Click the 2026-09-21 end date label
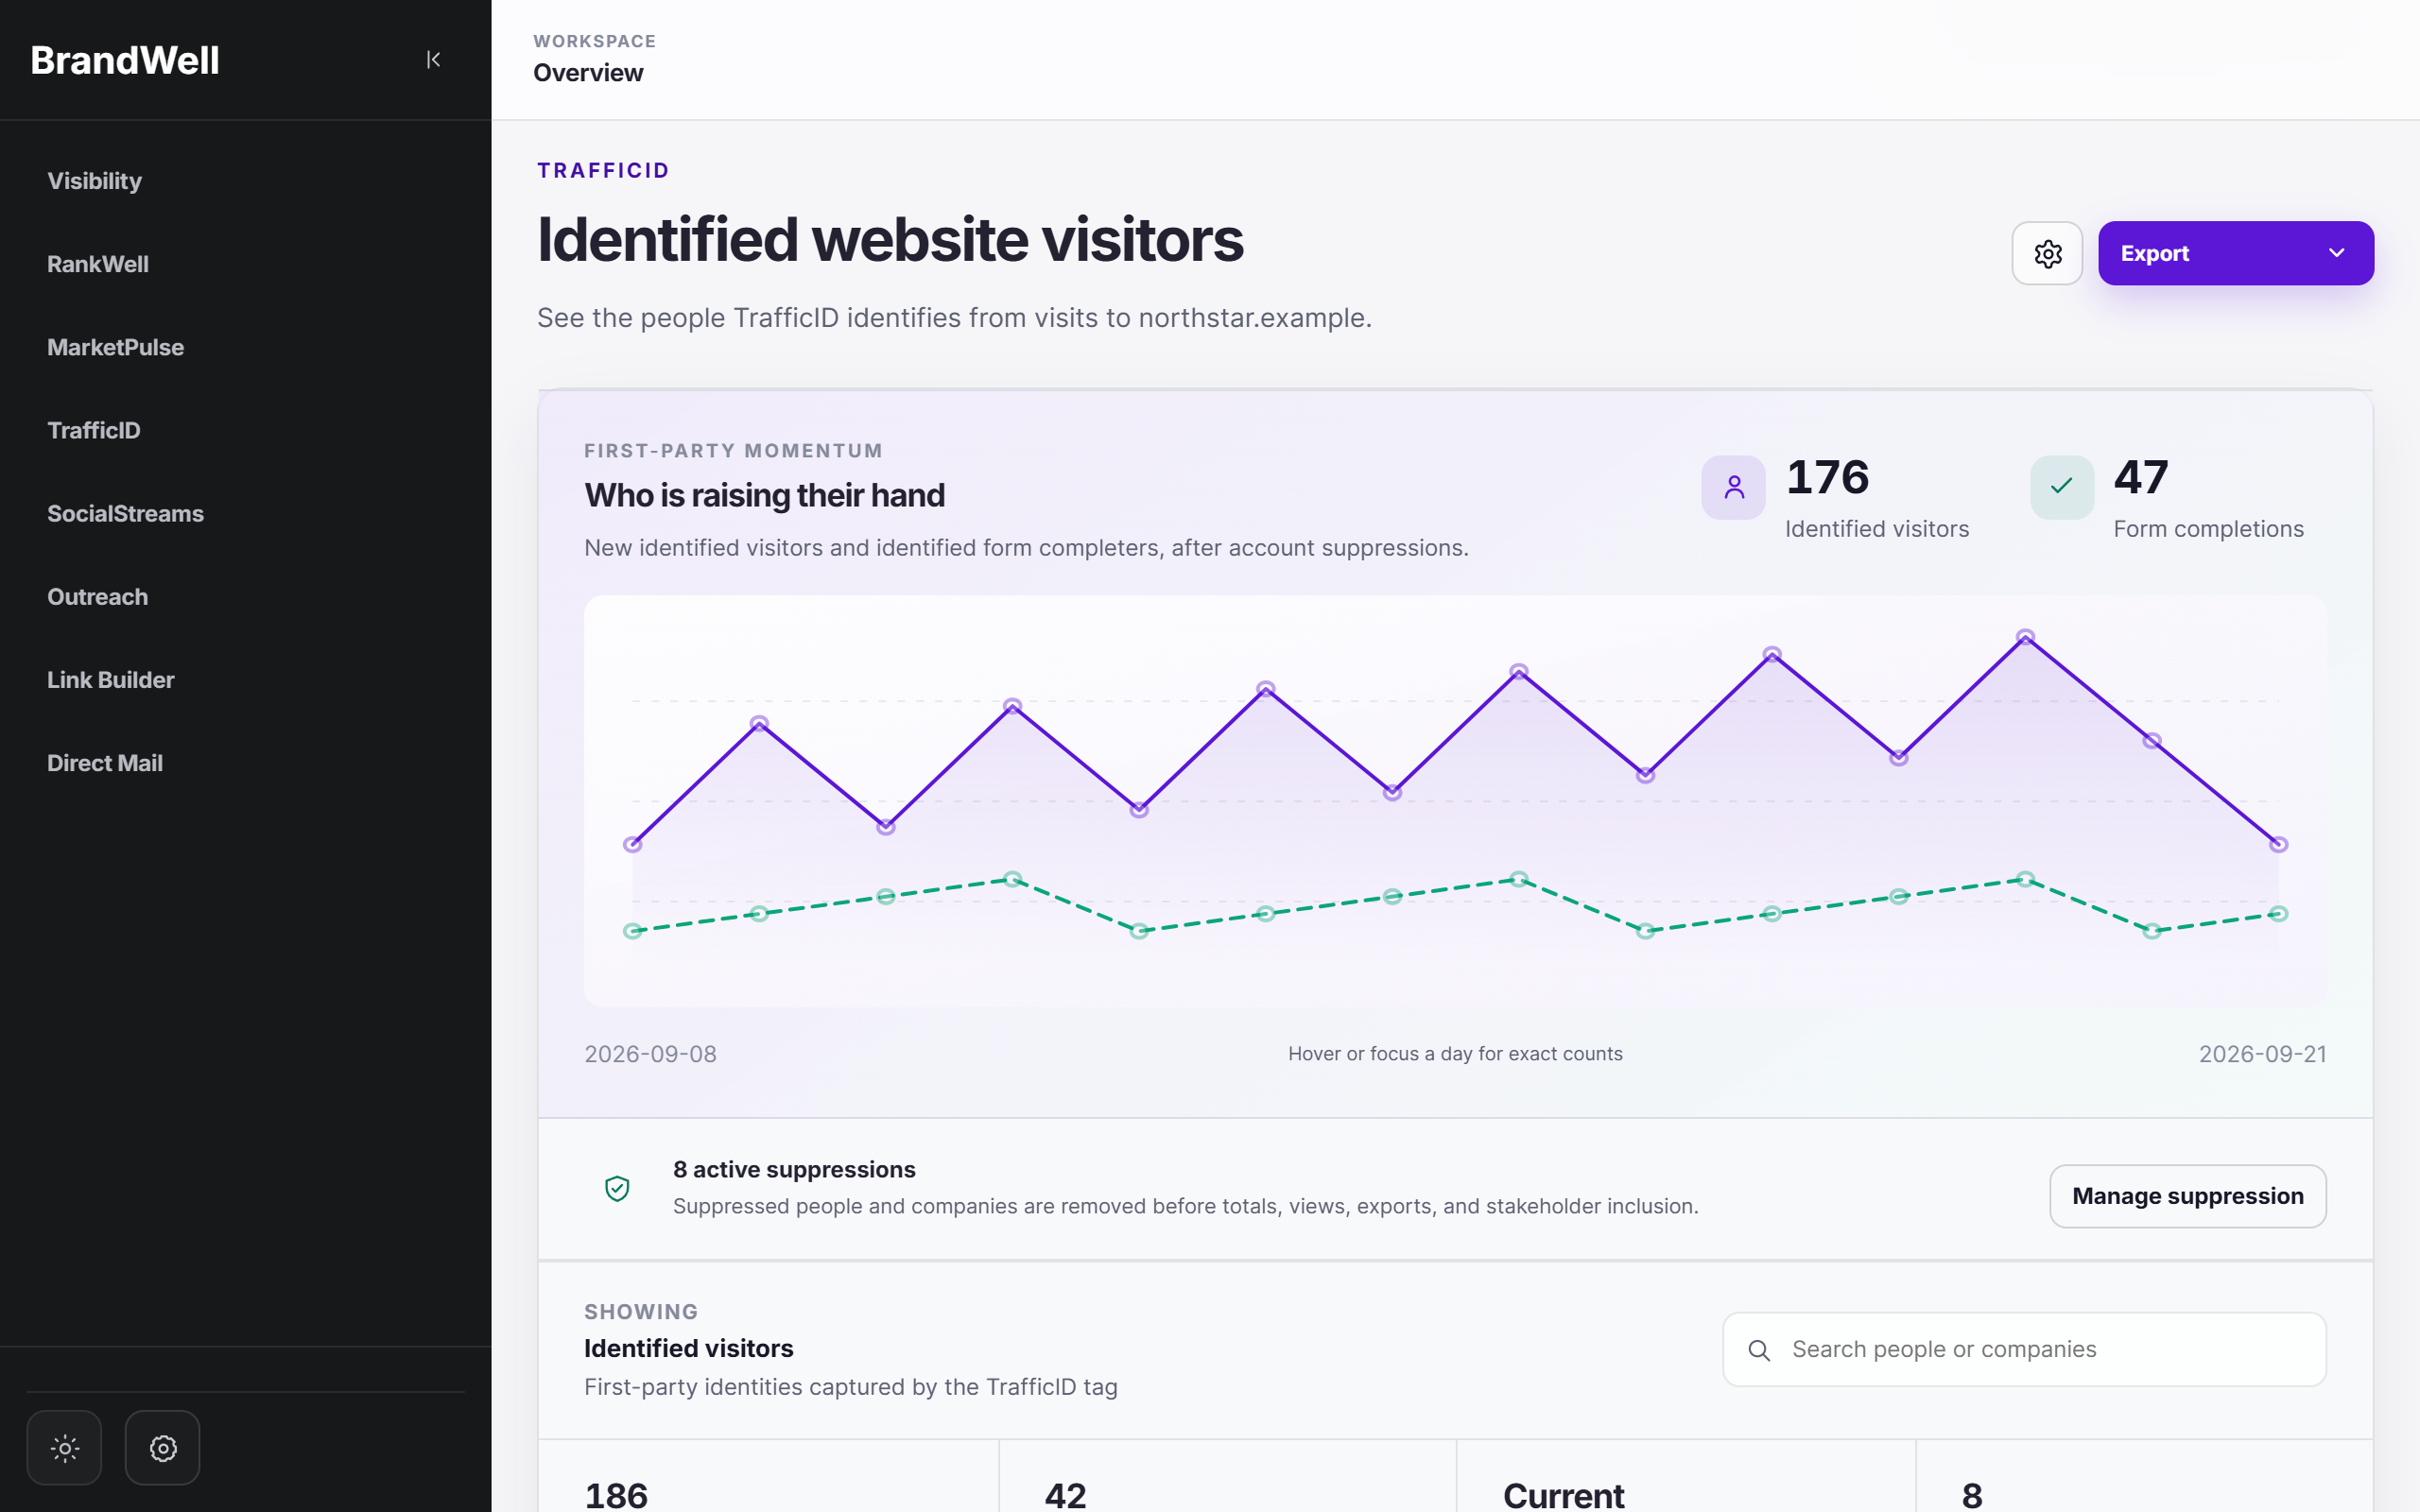 [2262, 1054]
